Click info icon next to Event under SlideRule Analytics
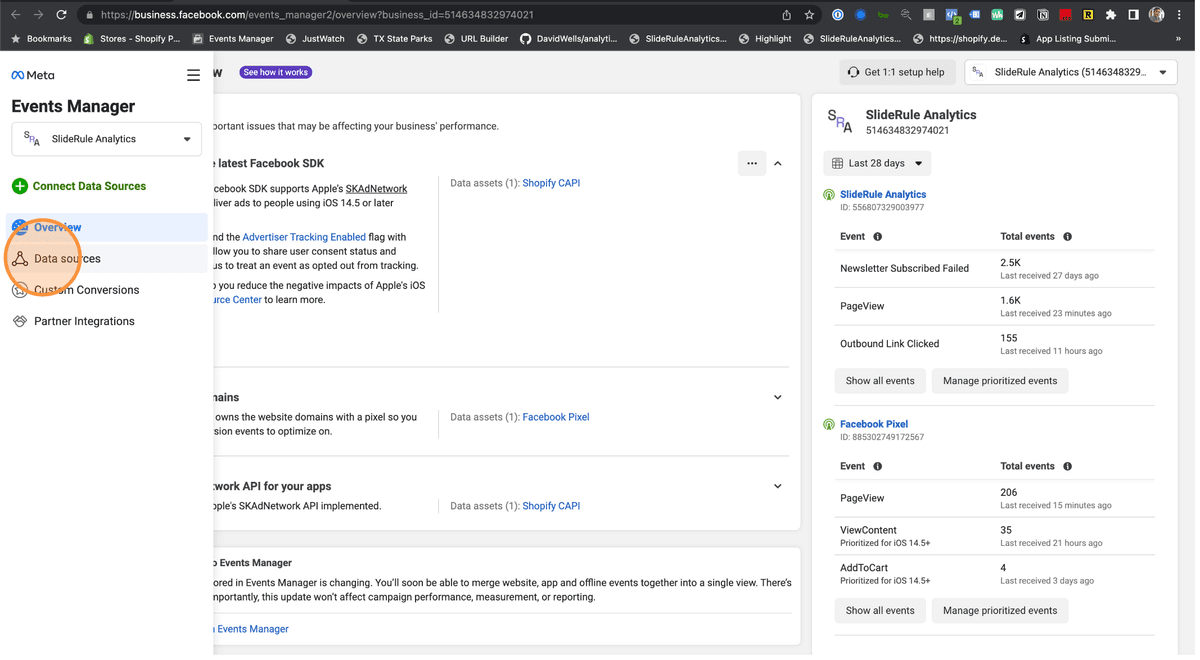 [x=878, y=237]
